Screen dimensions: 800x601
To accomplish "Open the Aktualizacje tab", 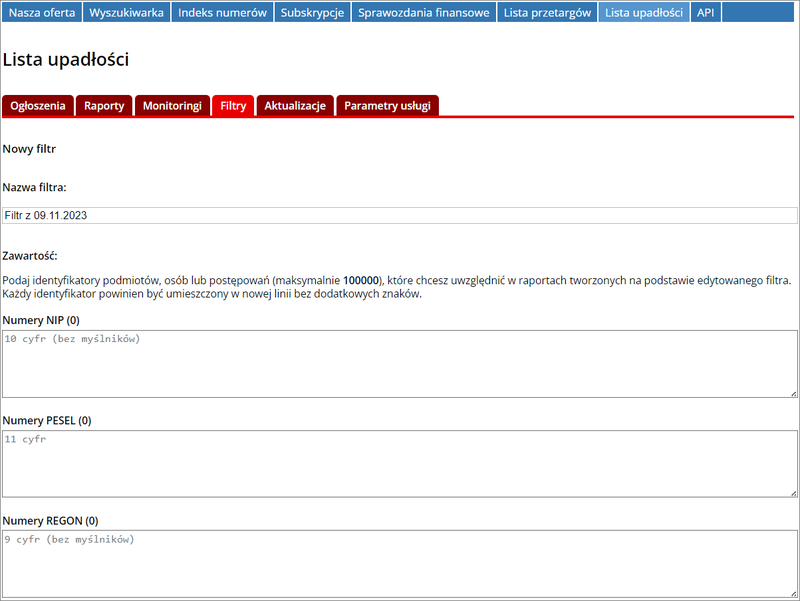I will point(295,106).
